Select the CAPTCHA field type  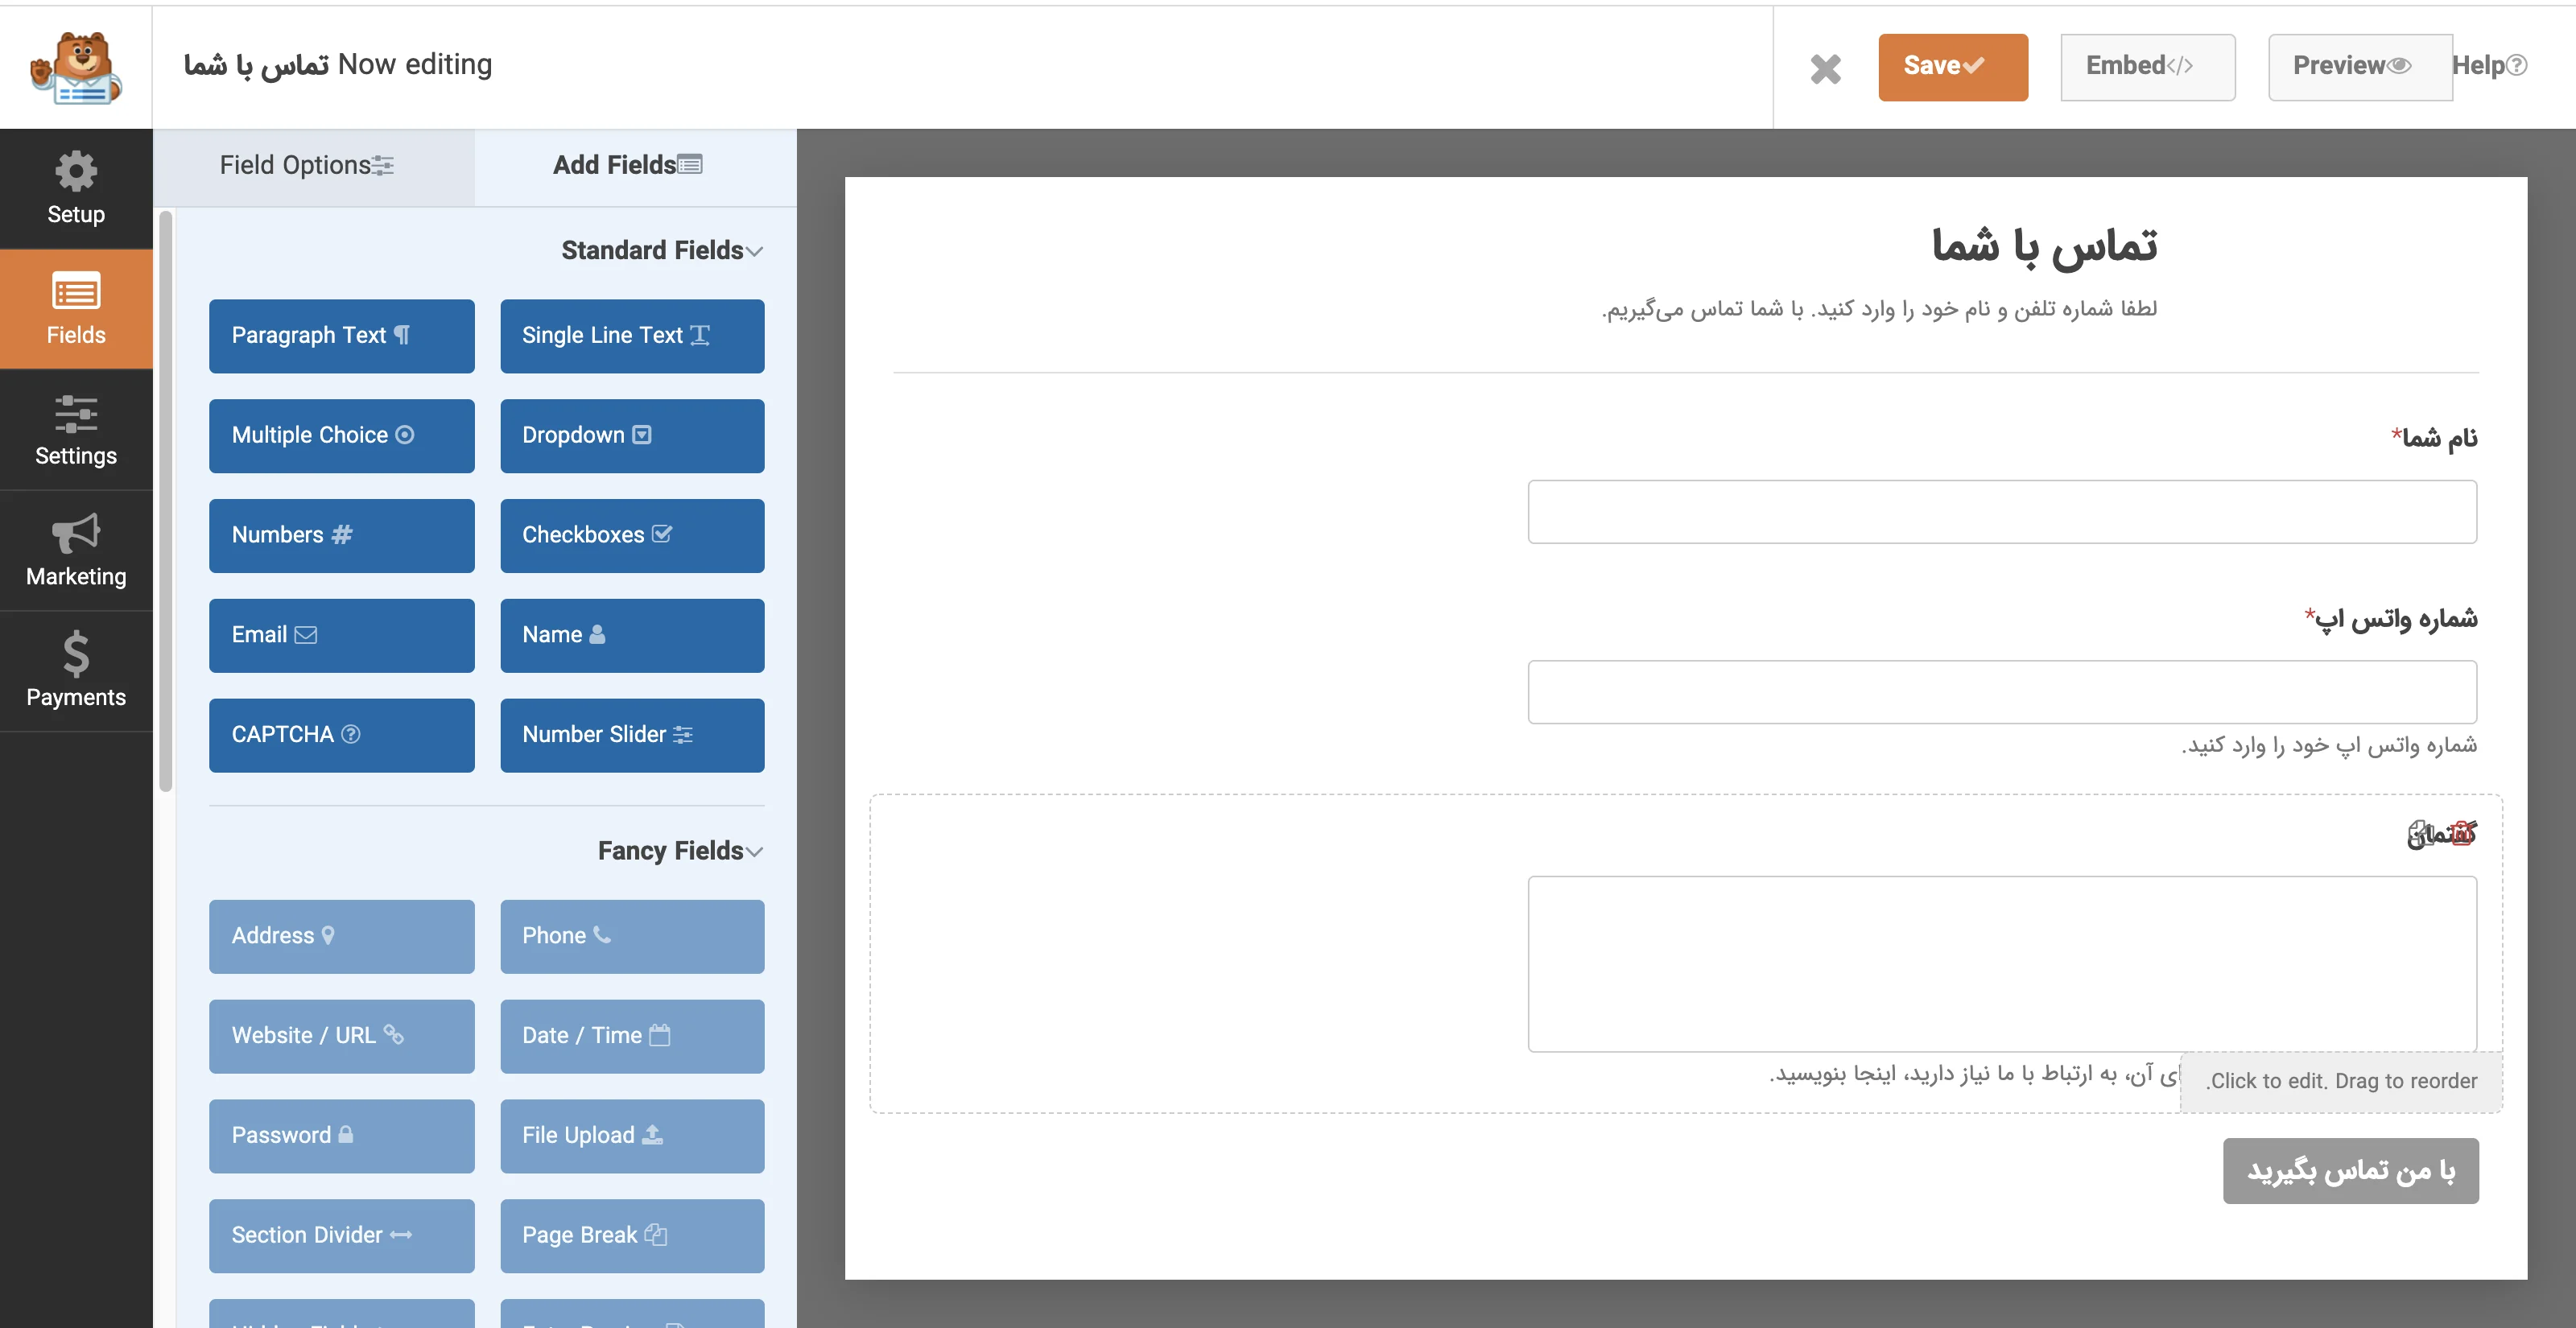click(x=339, y=733)
